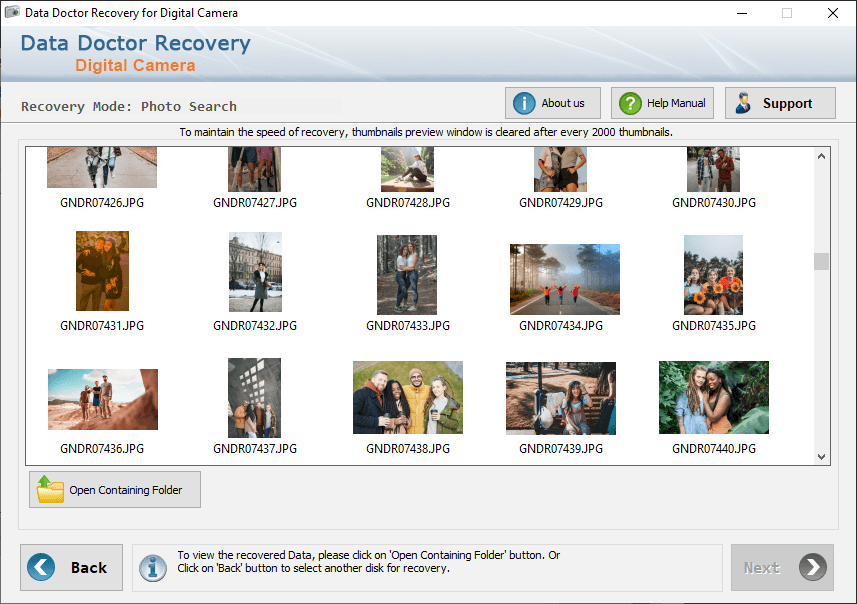Click the folder icon with green arrow

(x=50, y=489)
